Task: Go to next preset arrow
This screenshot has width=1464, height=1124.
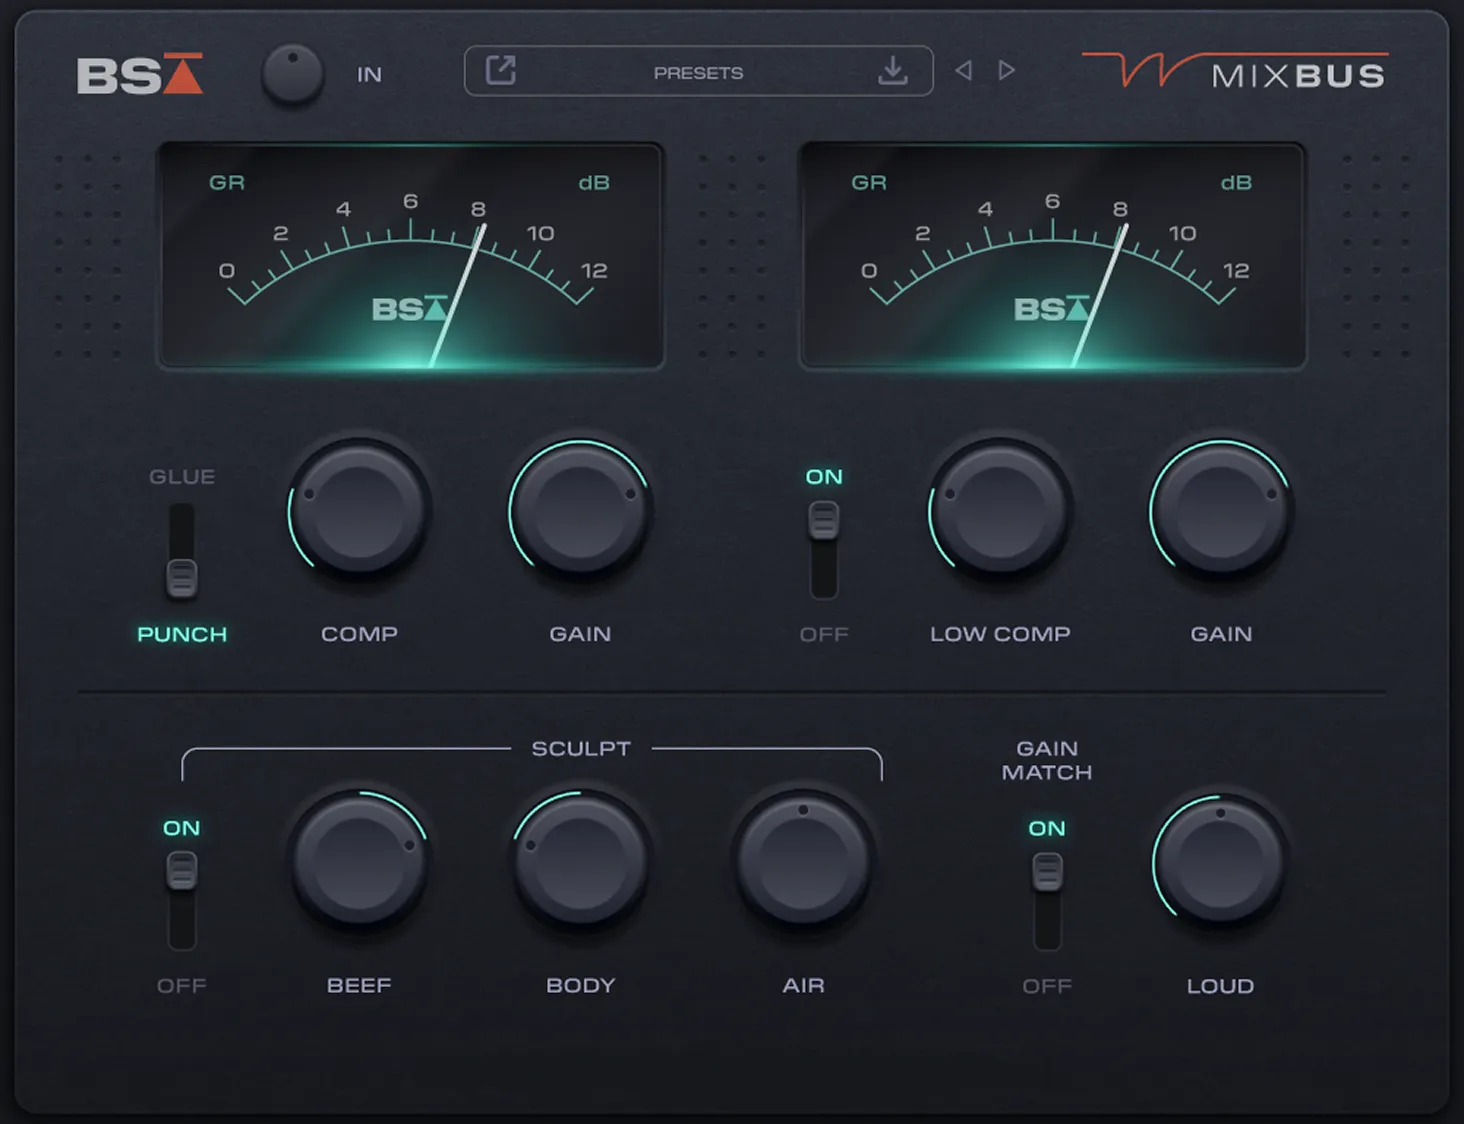Action: tap(1006, 71)
